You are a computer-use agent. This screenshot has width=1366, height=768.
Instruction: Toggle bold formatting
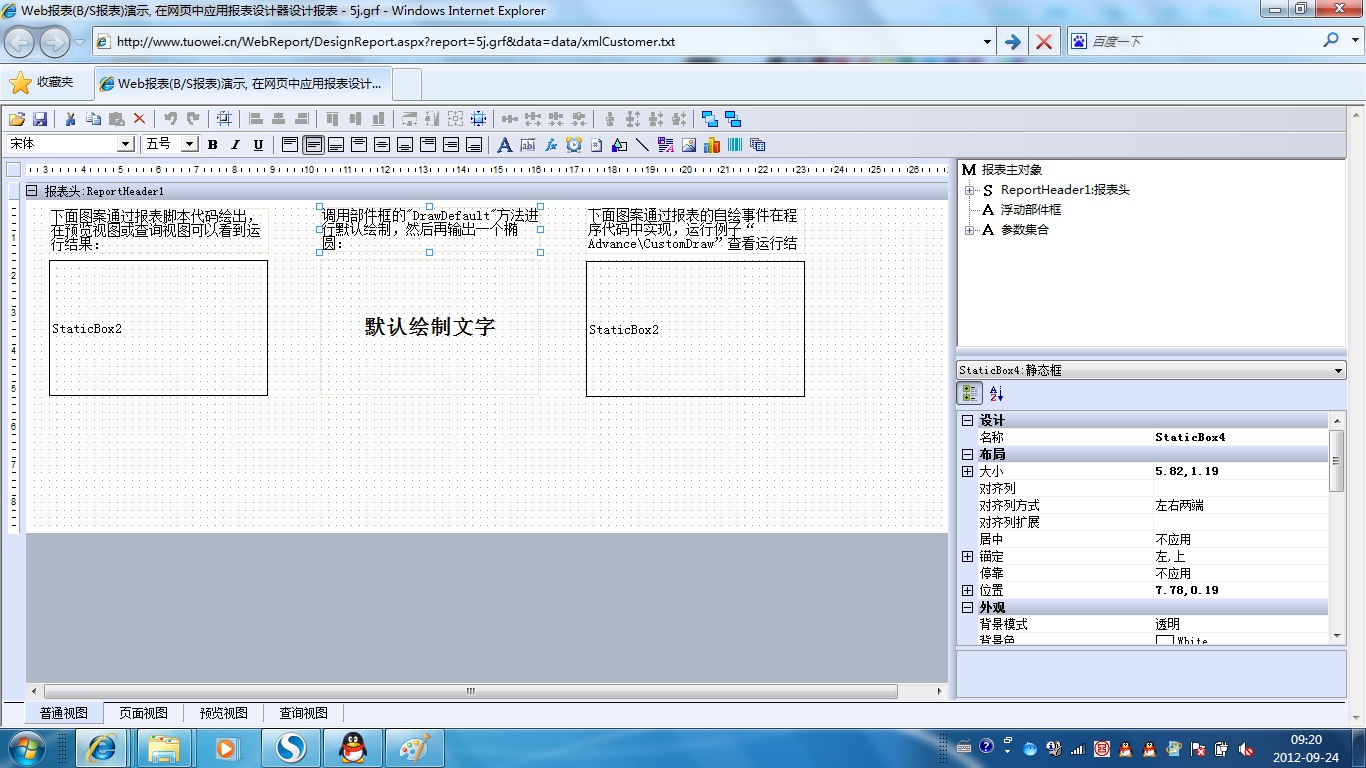pos(212,145)
